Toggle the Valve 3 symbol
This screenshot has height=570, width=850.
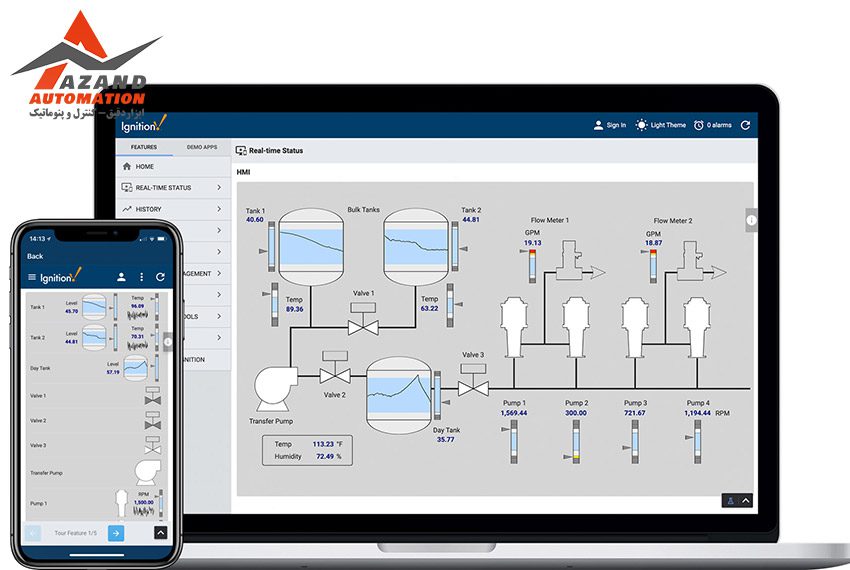click(472, 382)
